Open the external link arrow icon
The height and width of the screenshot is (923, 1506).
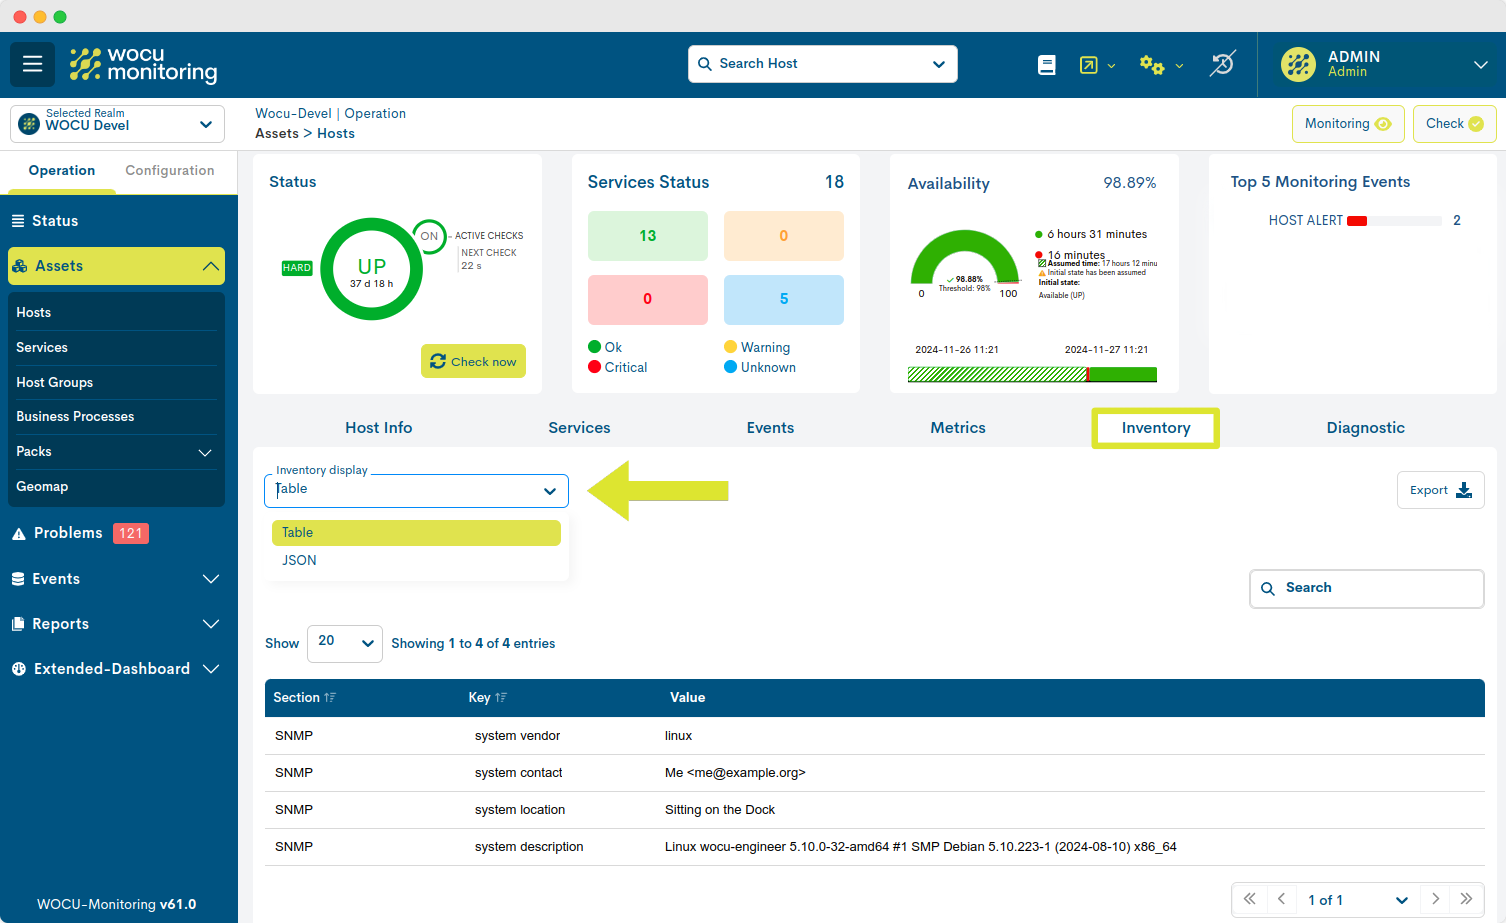(1089, 65)
